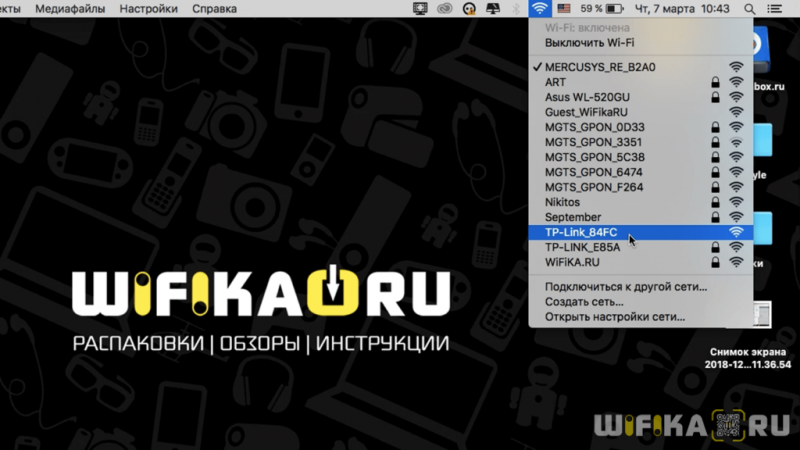This screenshot has height=450, width=800.
Task: Connect to MGTS_GPON_0D33 network
Action: click(640, 127)
